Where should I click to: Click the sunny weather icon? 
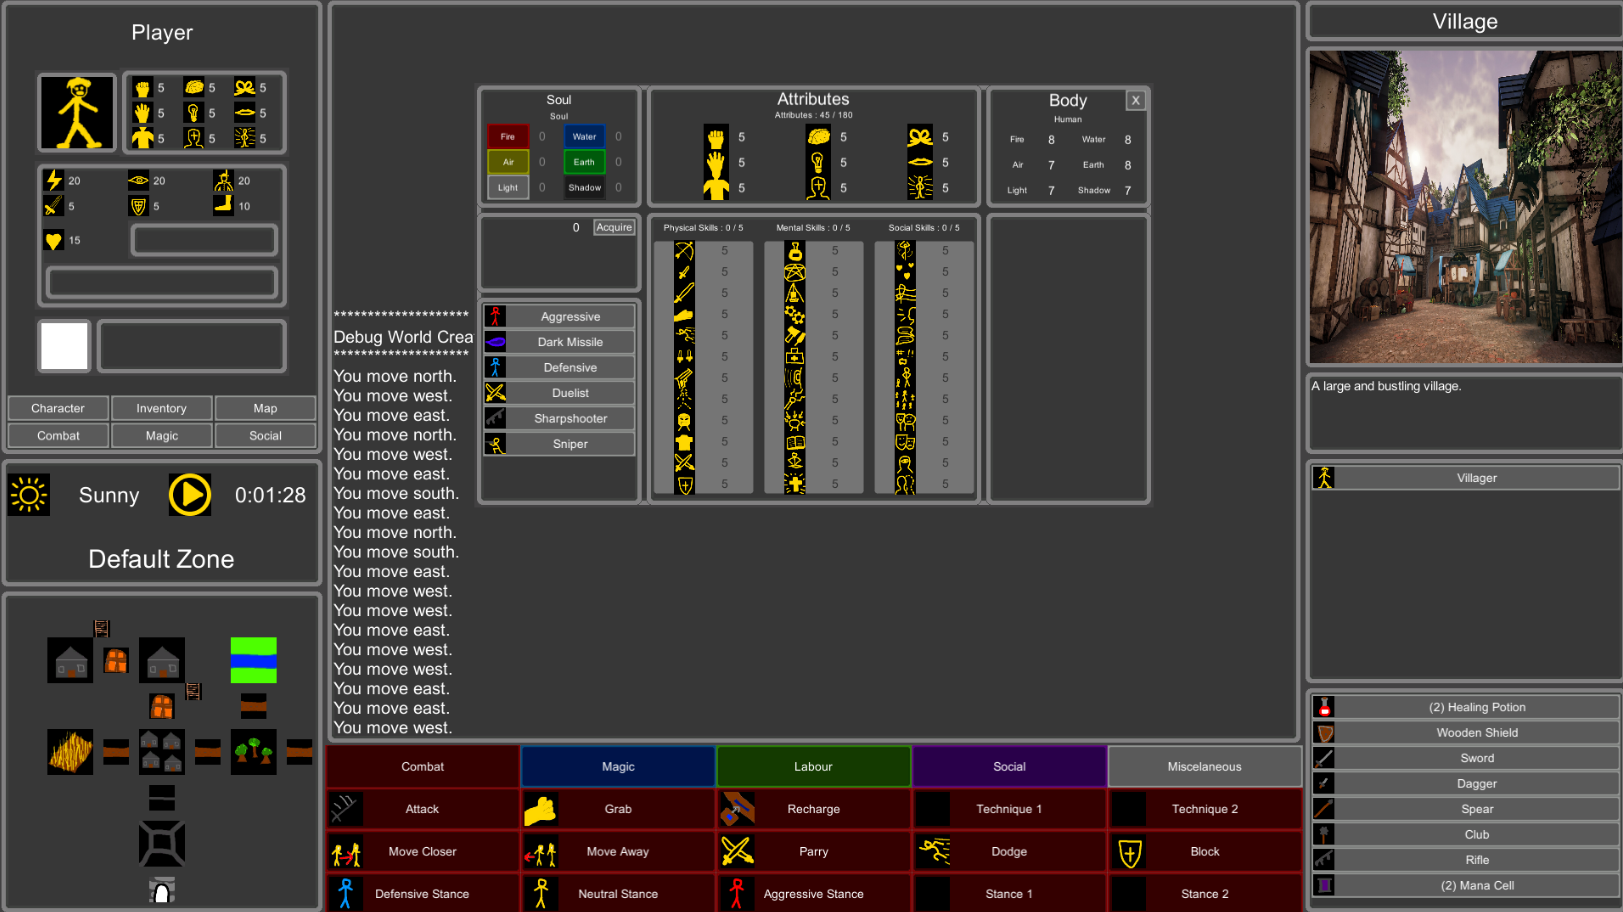pos(29,495)
